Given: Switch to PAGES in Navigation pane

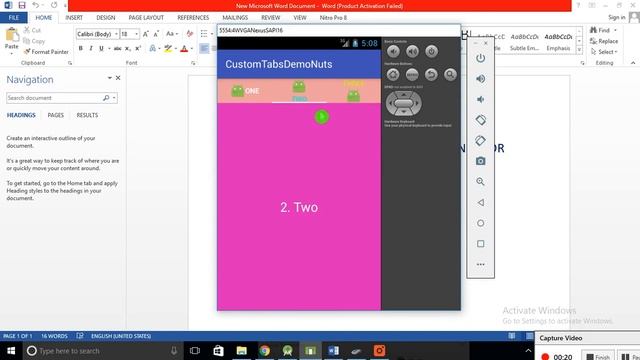Looking at the screenshot, I should pyautogui.click(x=56, y=115).
